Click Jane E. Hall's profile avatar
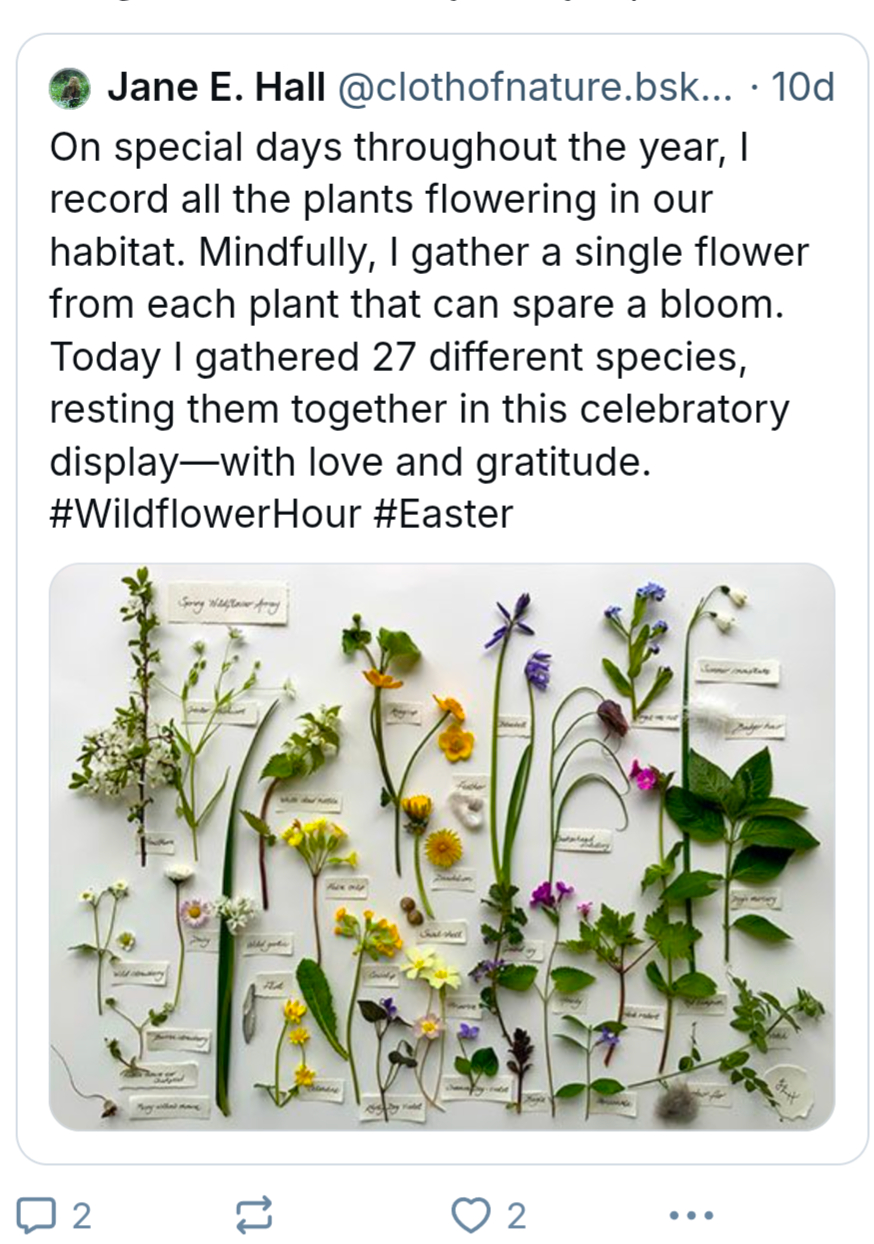 click(70, 89)
